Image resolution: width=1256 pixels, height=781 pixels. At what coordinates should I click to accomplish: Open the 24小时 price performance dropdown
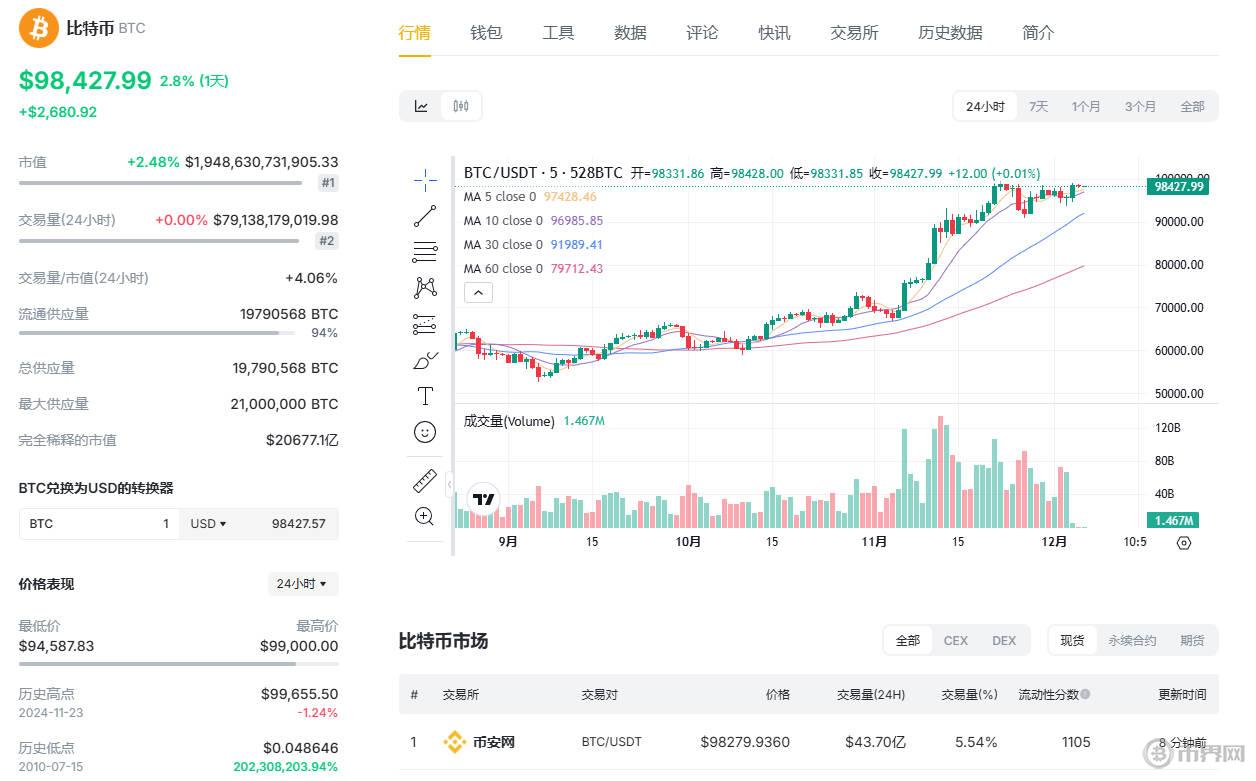pos(302,584)
